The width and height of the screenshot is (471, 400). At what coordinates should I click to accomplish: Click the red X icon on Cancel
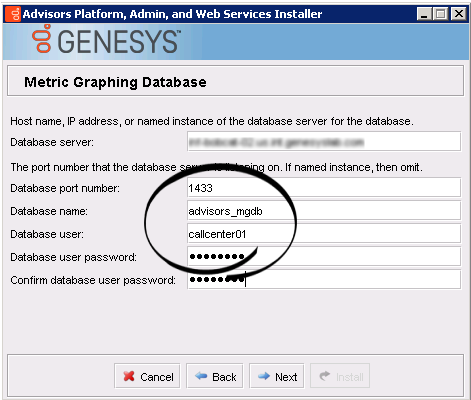pos(129,376)
